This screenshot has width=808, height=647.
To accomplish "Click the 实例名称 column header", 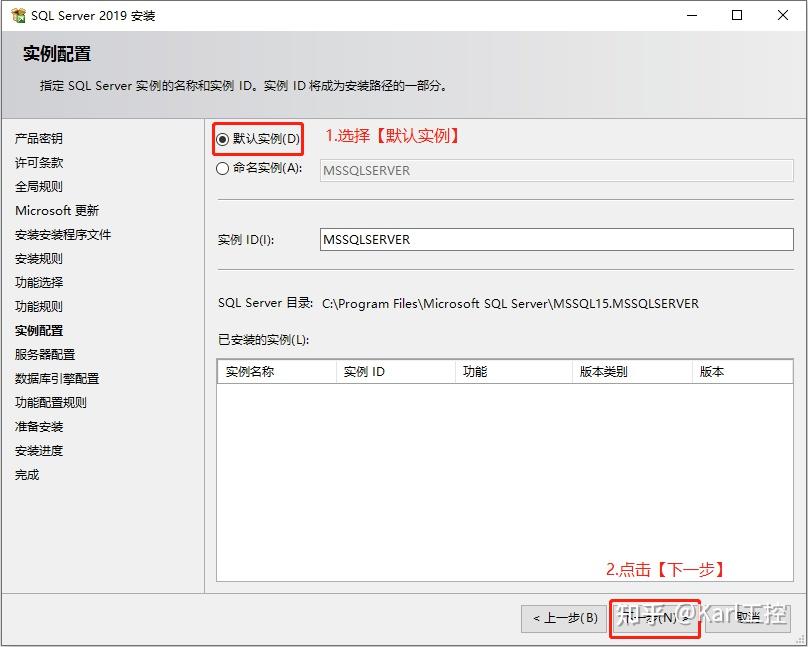I will [x=277, y=371].
